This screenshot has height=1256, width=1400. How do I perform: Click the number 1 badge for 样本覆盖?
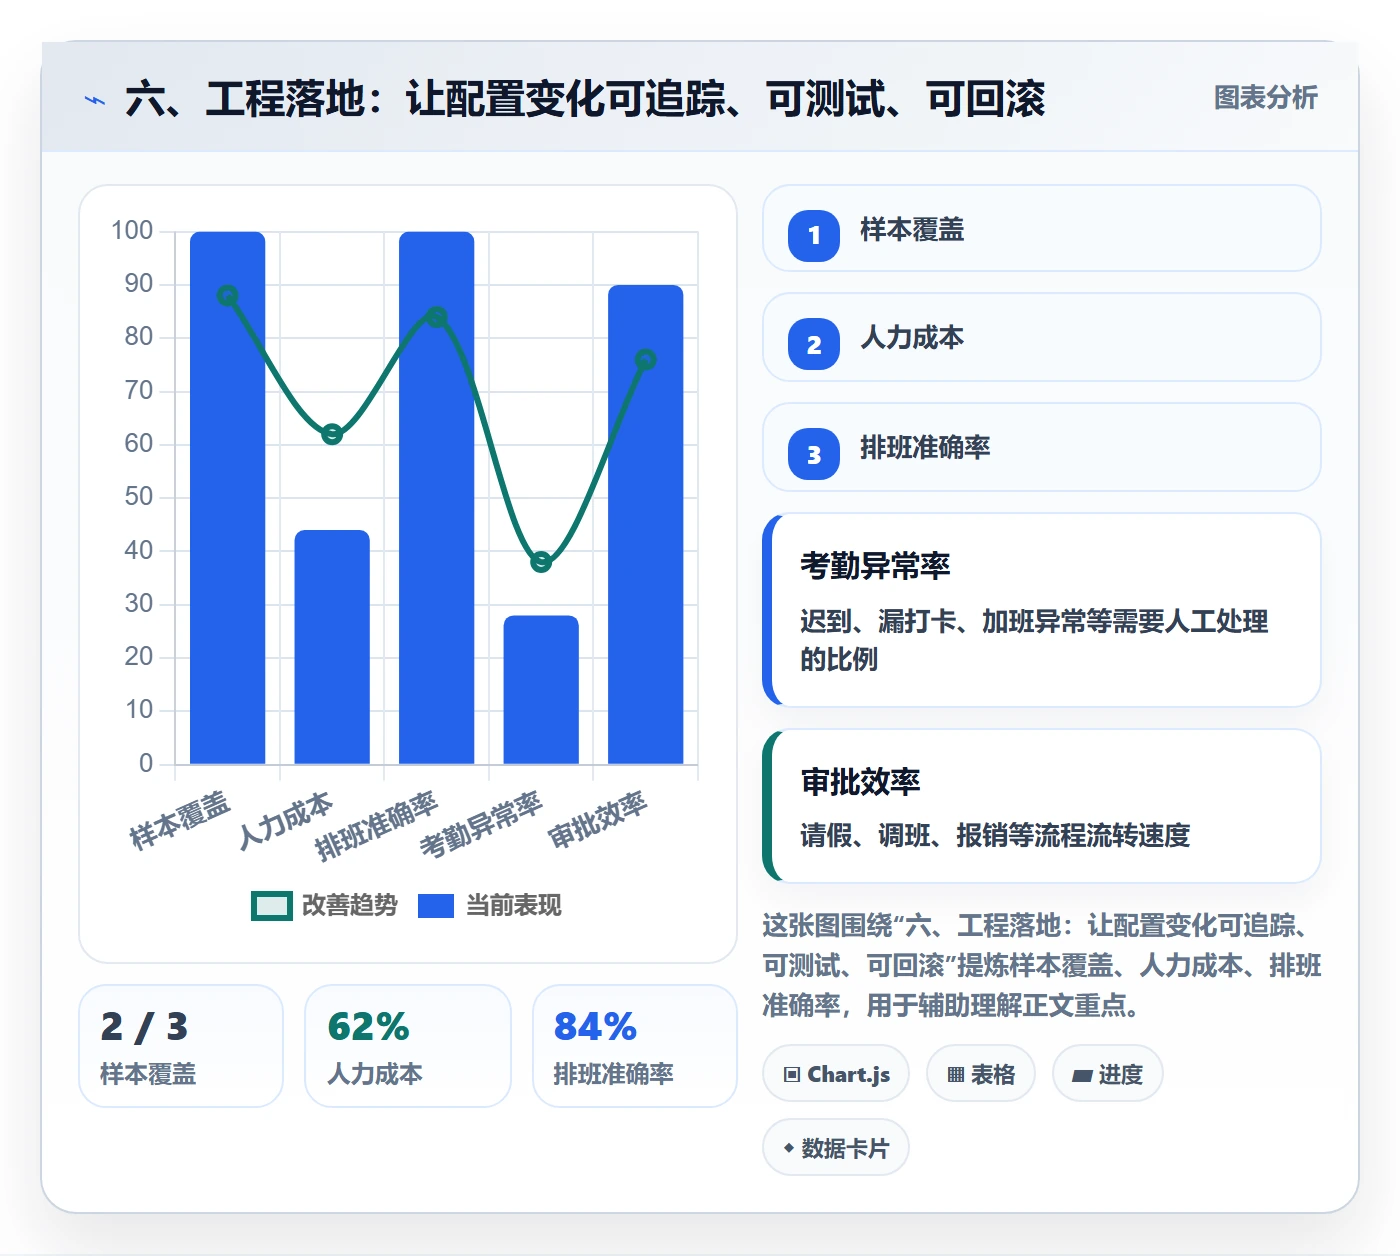814,235
